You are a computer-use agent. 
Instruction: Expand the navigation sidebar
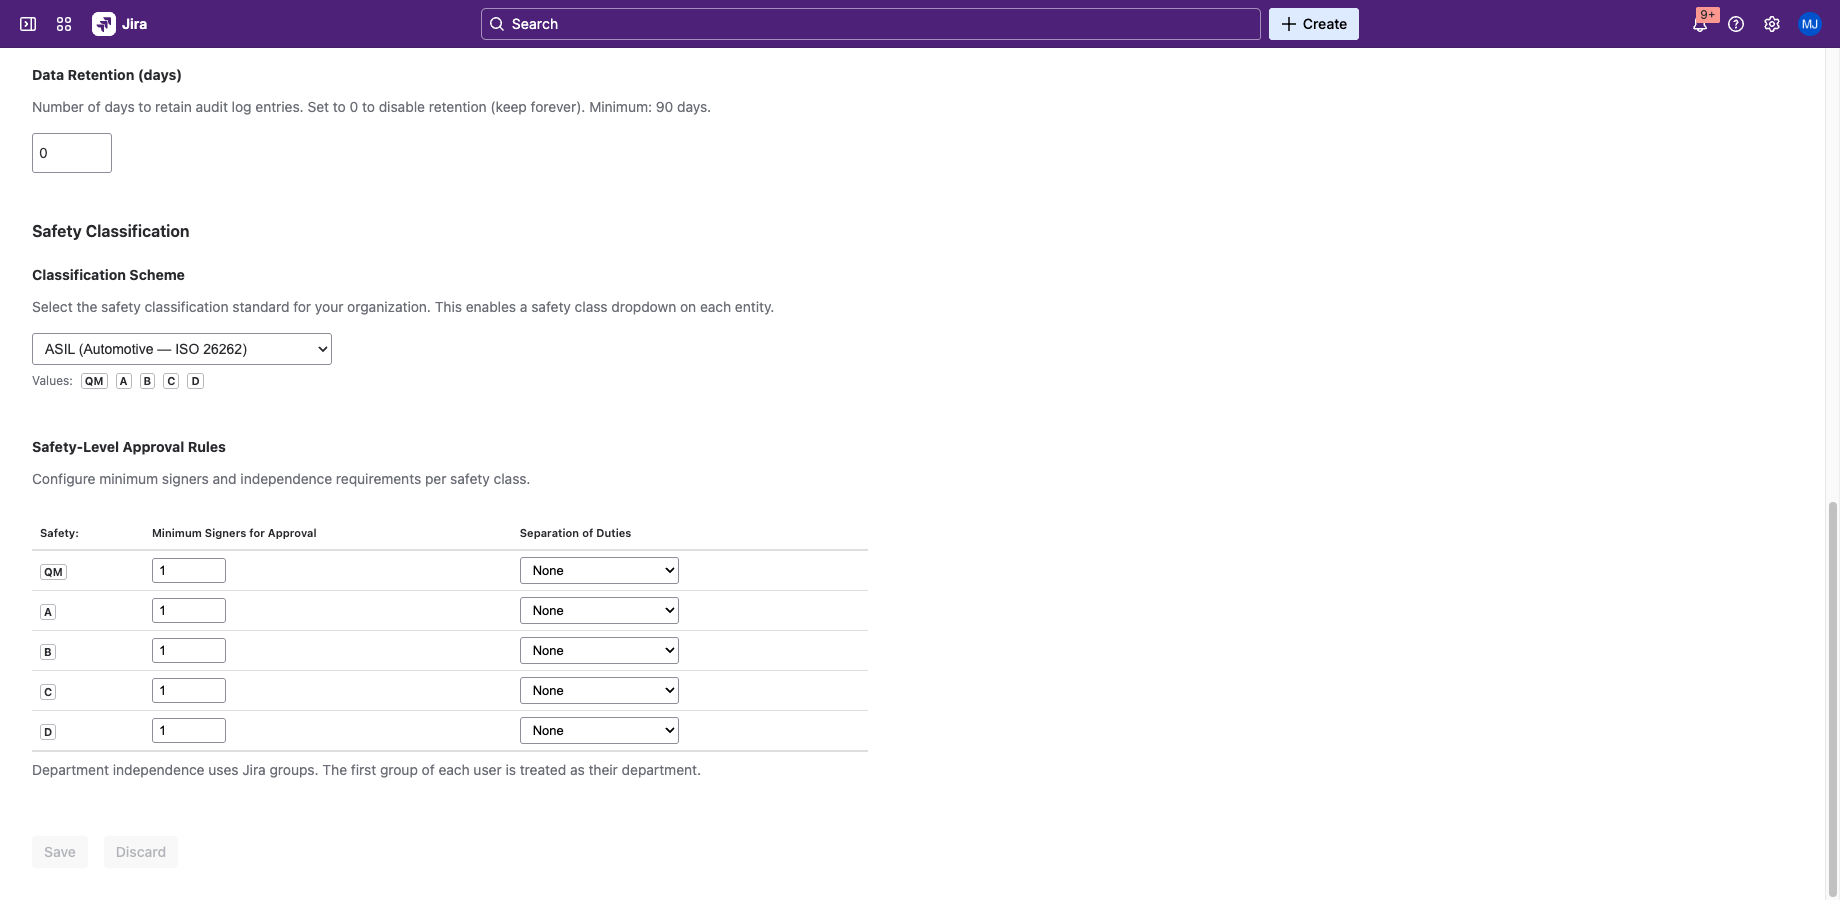click(x=27, y=23)
